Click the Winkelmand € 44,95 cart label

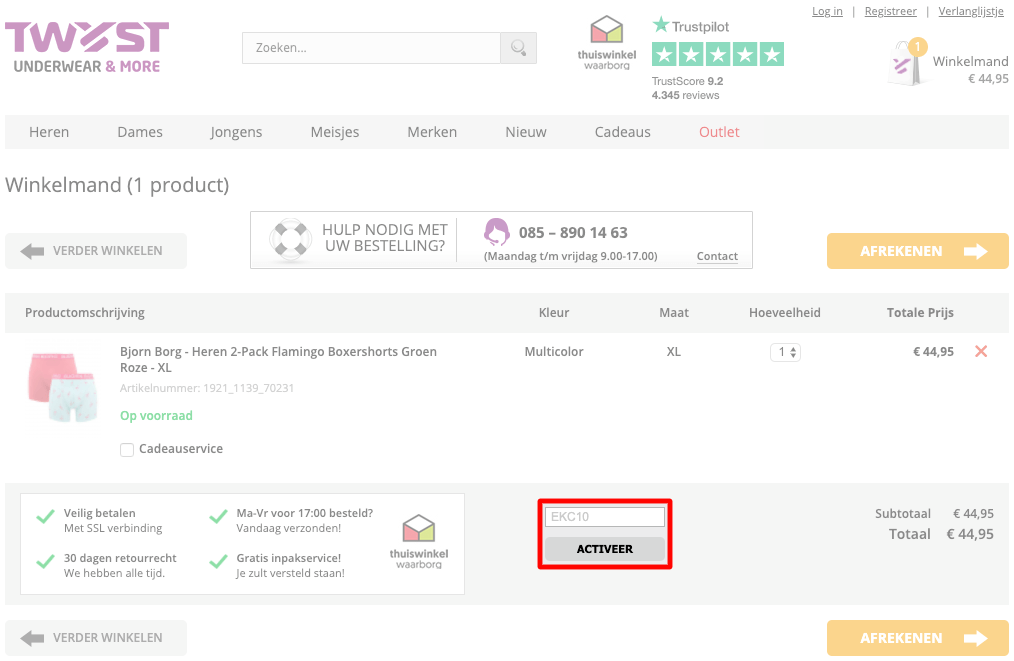click(x=970, y=70)
